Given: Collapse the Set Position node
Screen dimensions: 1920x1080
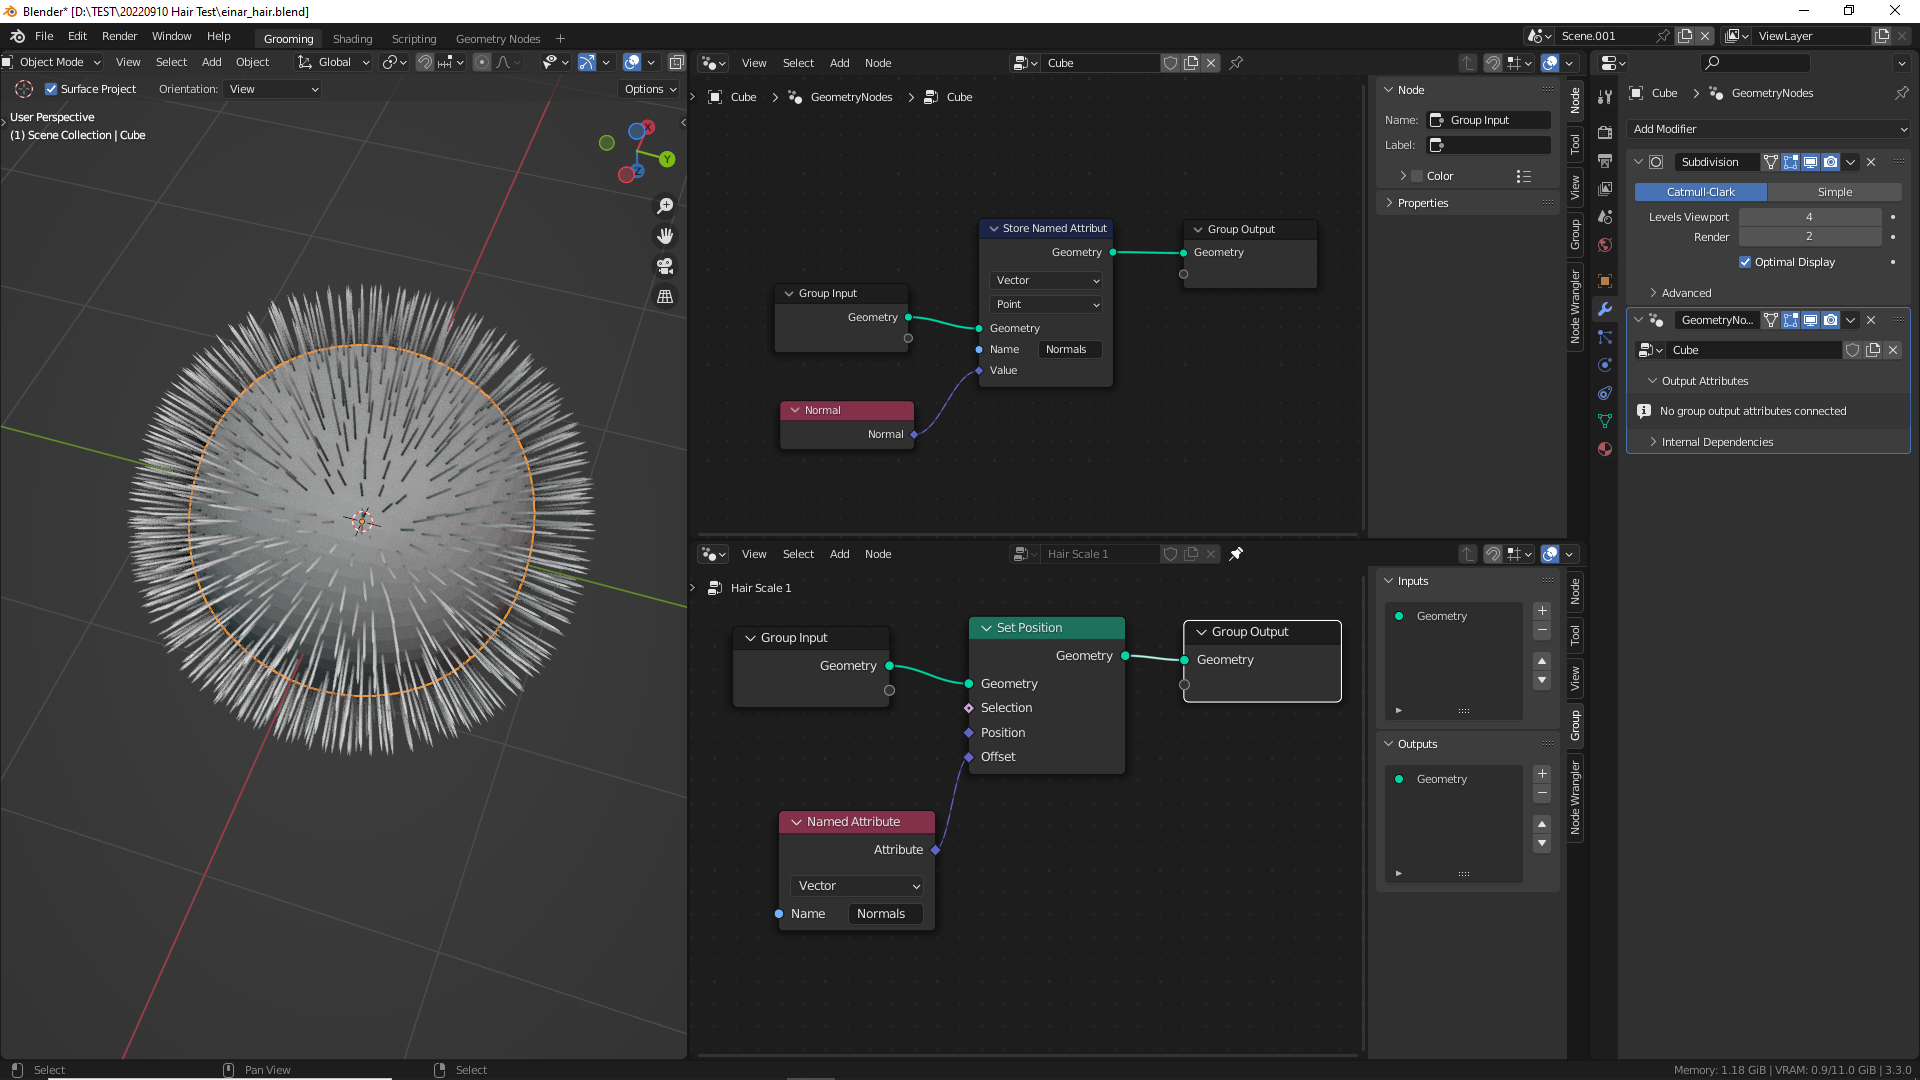Looking at the screenshot, I should pos(986,628).
